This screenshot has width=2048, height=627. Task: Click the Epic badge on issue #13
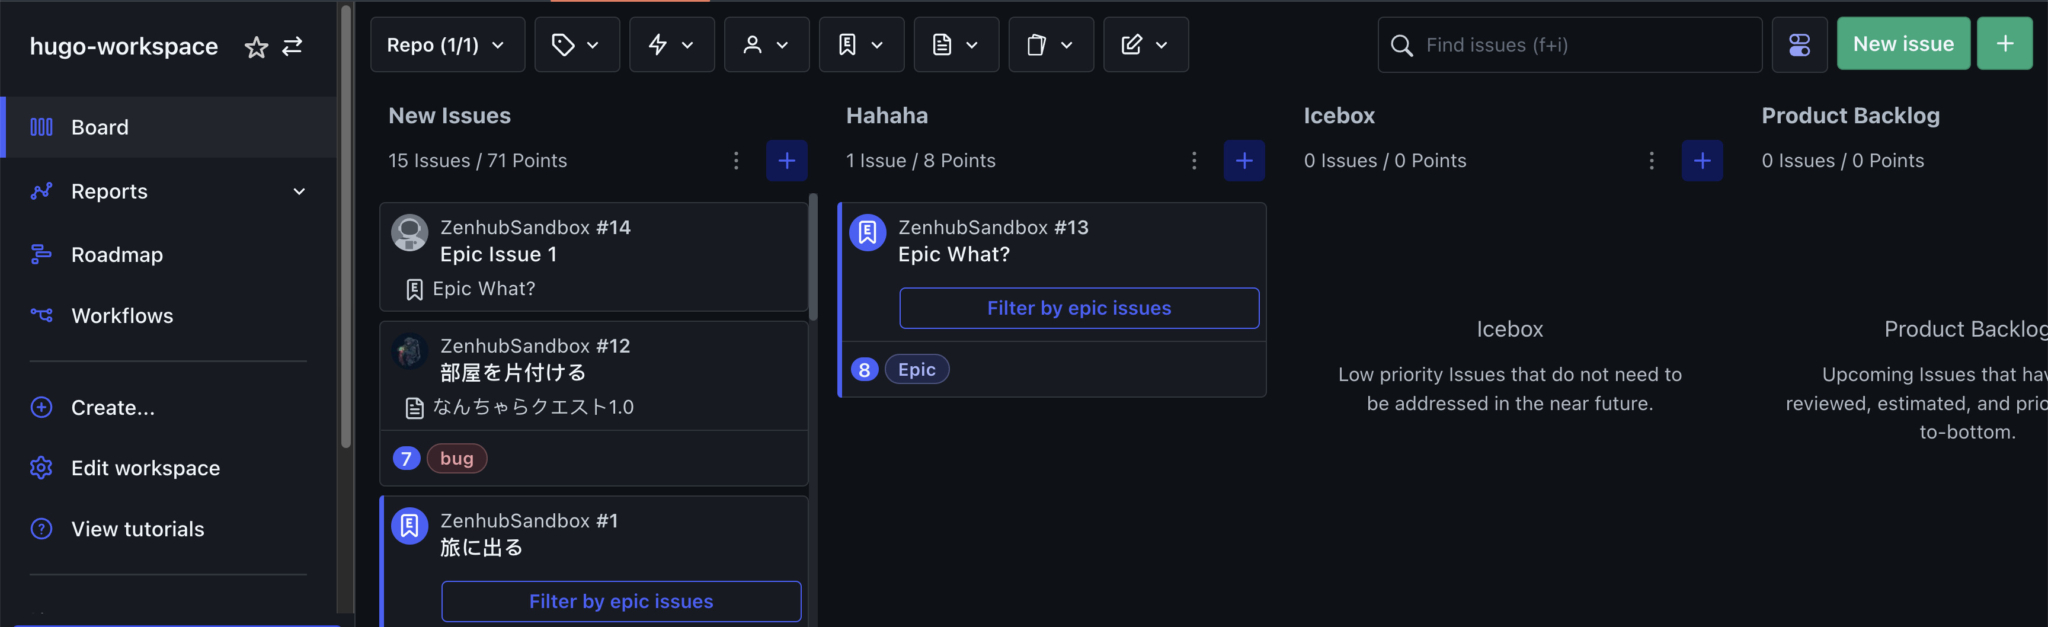[x=916, y=368]
